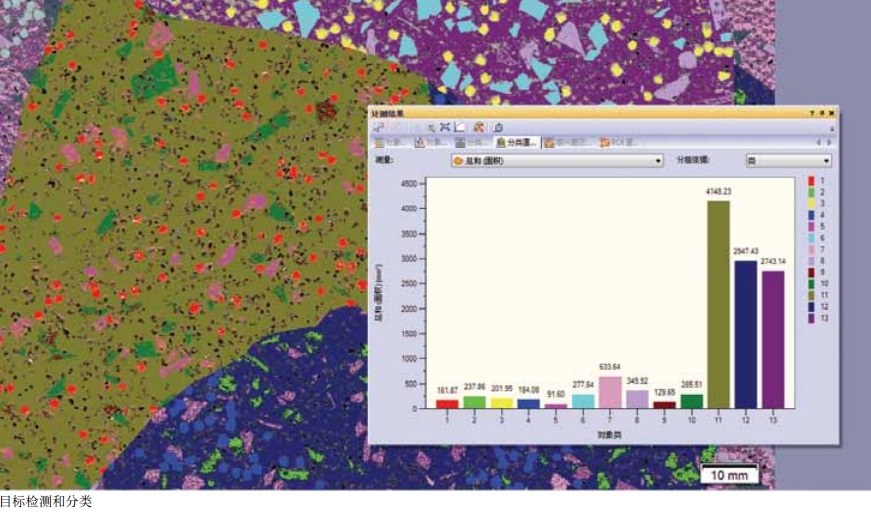Click the help question mark in panel title bar
The height and width of the screenshot is (512, 871).
(811, 115)
